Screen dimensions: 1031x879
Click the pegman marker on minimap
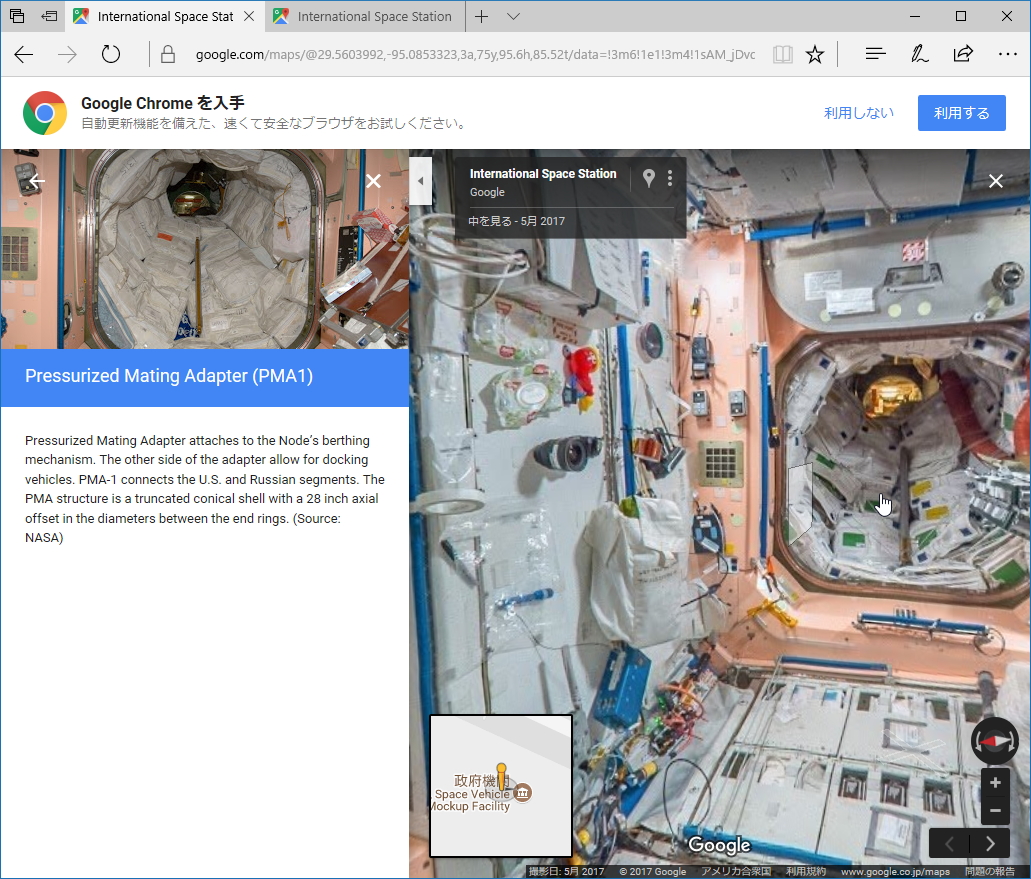click(x=502, y=776)
